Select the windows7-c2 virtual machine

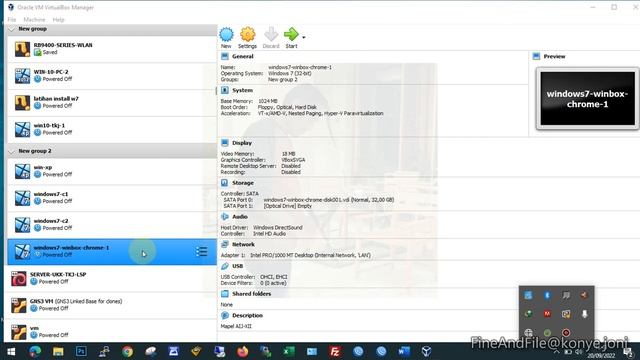point(112,225)
